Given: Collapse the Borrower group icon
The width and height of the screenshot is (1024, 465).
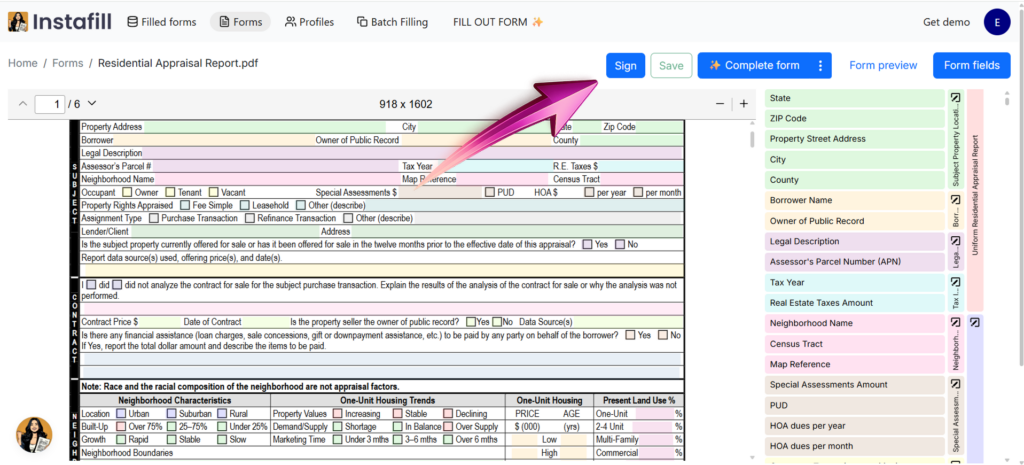Looking at the screenshot, I should 955,199.
